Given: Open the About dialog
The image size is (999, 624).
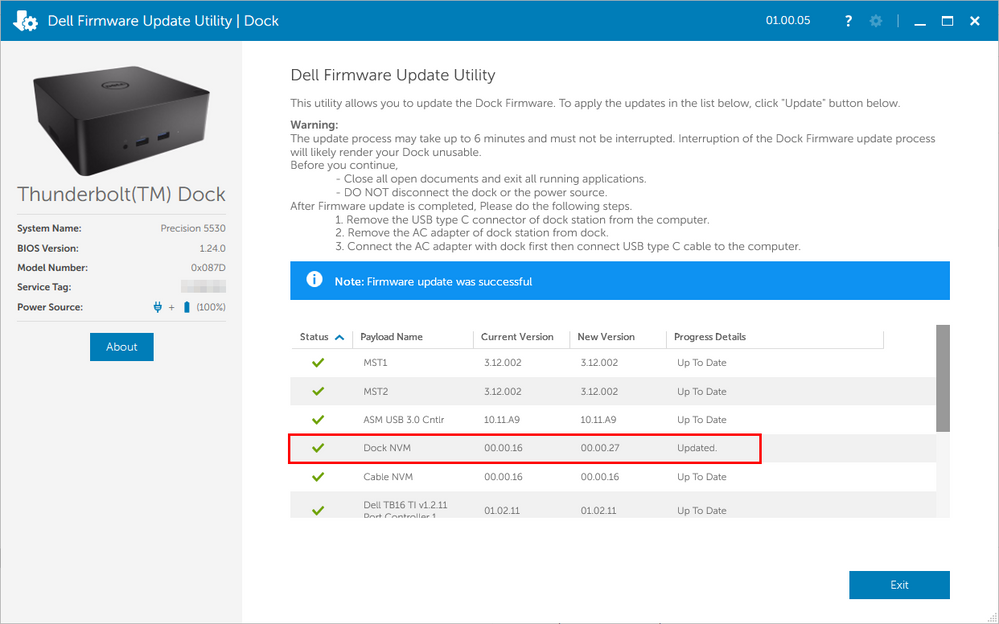Looking at the screenshot, I should click(122, 347).
